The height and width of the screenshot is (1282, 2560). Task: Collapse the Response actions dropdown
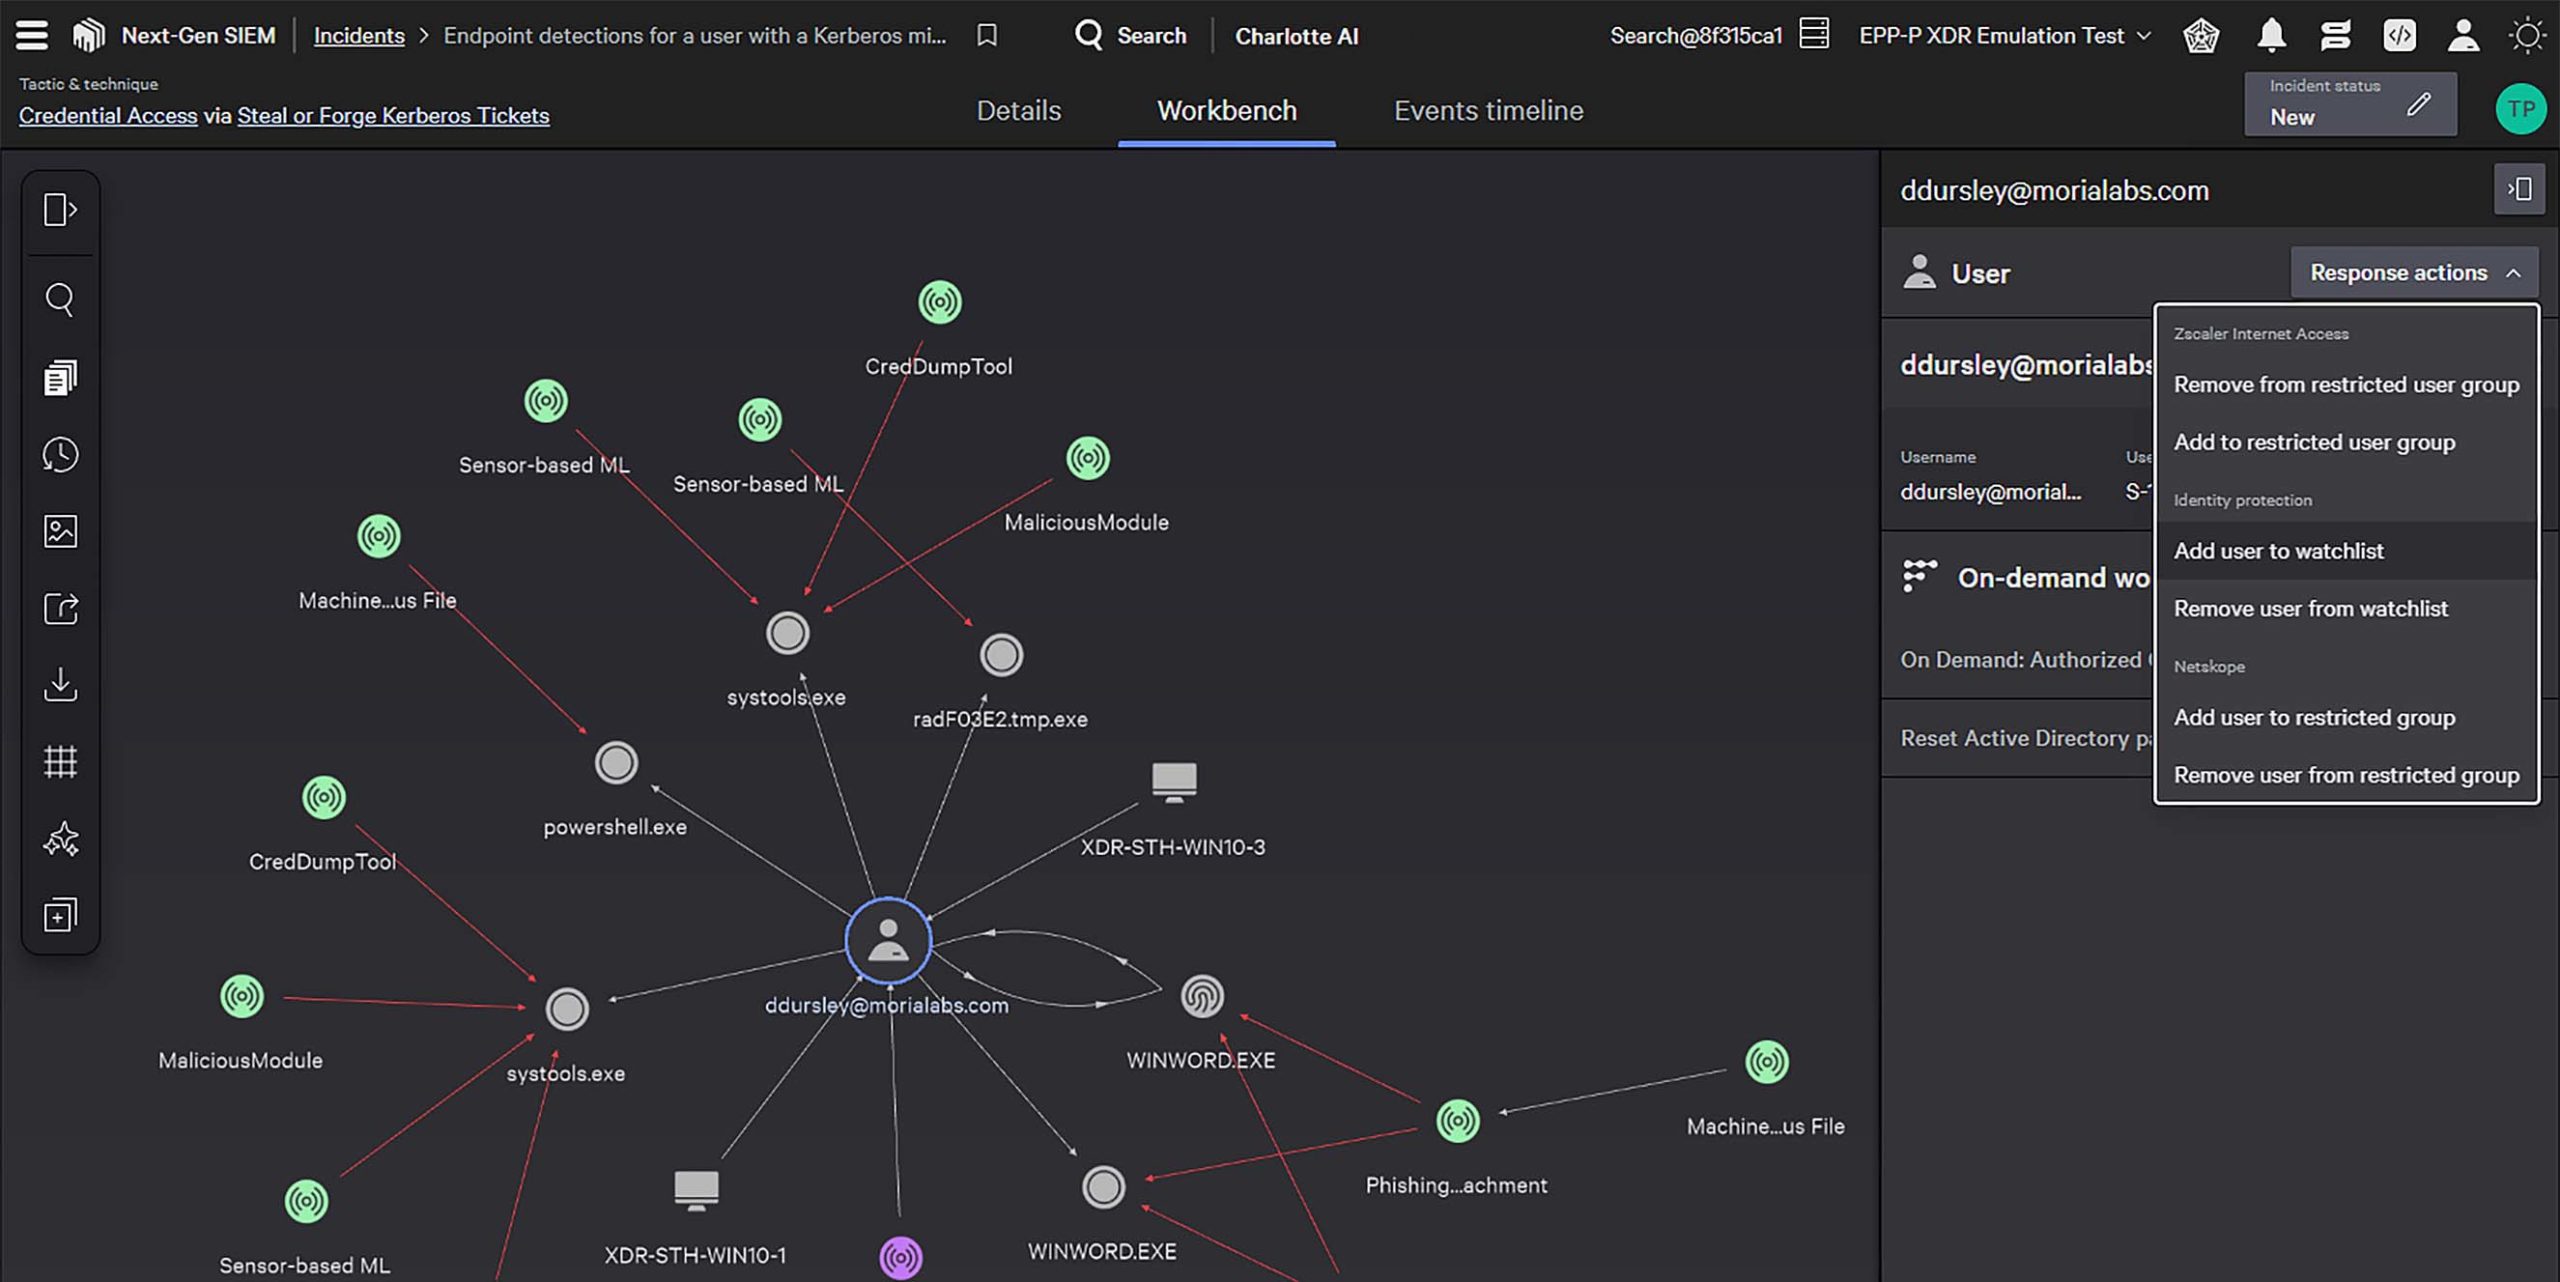click(x=2413, y=273)
